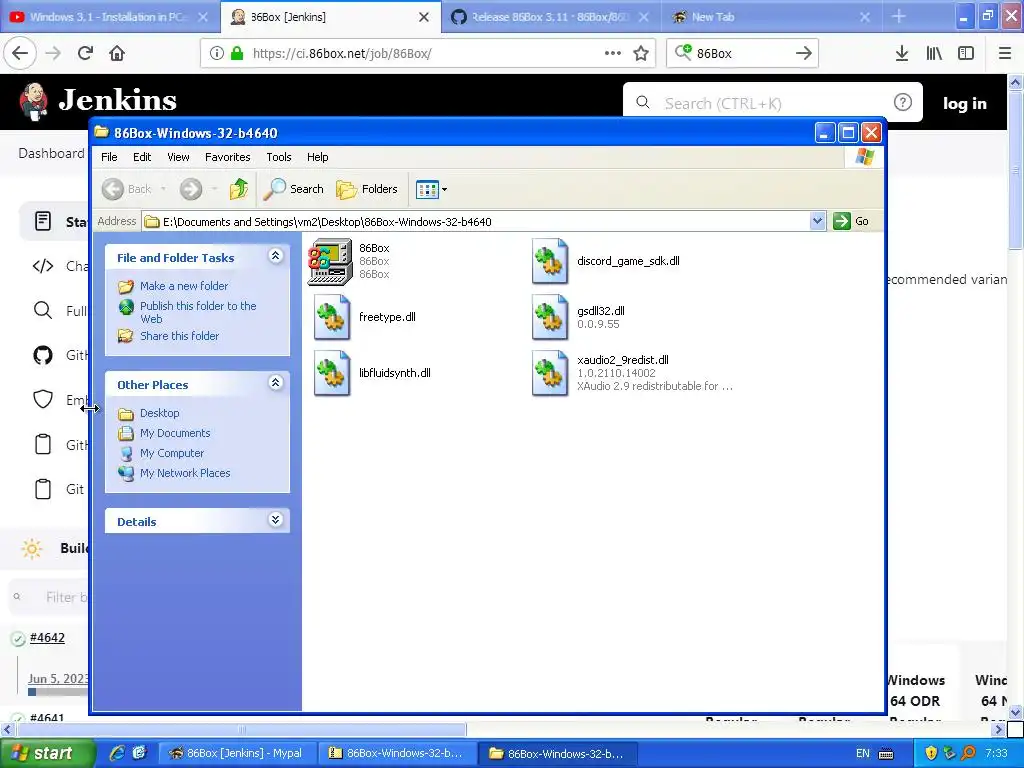The width and height of the screenshot is (1024, 768).
Task: Click Share this folder
Action: (x=180, y=336)
